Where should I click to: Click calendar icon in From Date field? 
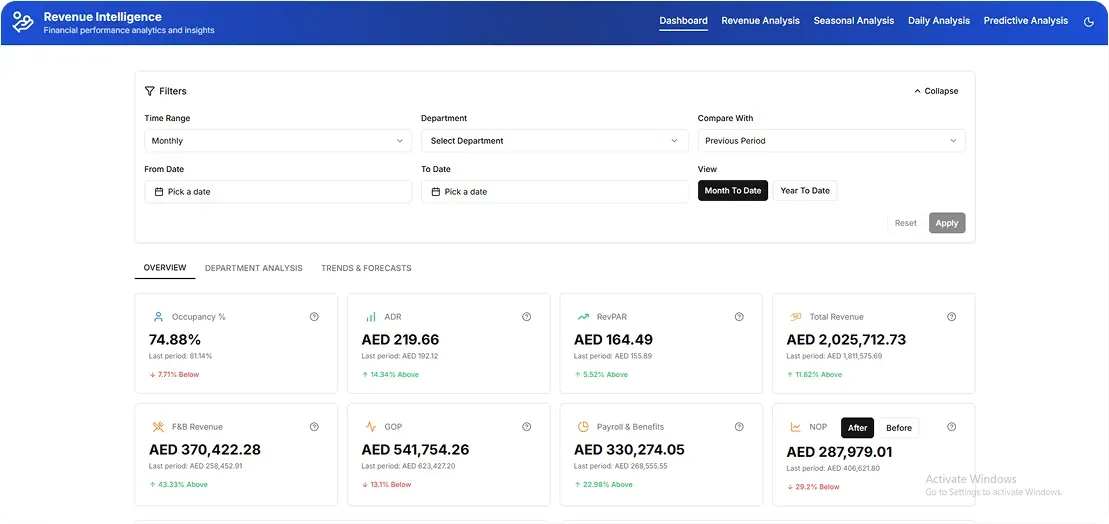point(159,192)
